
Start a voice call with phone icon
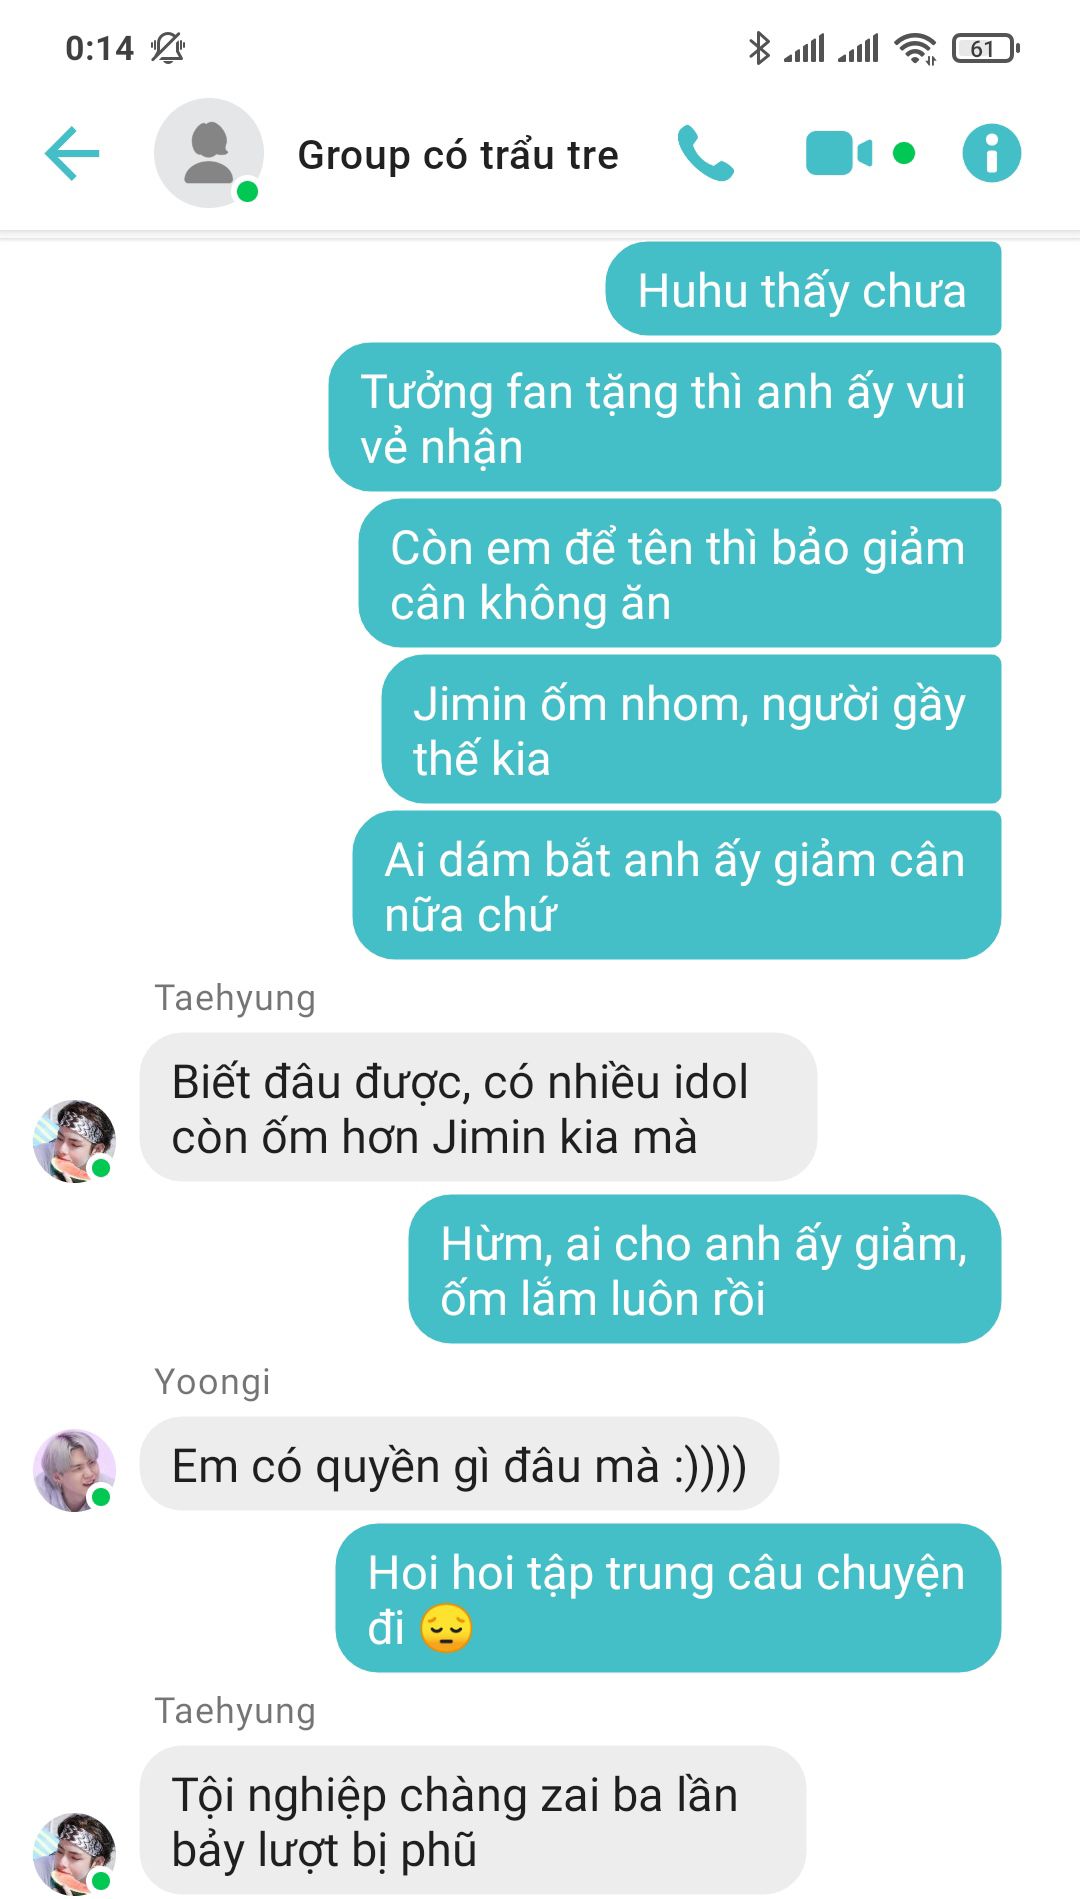coord(705,153)
